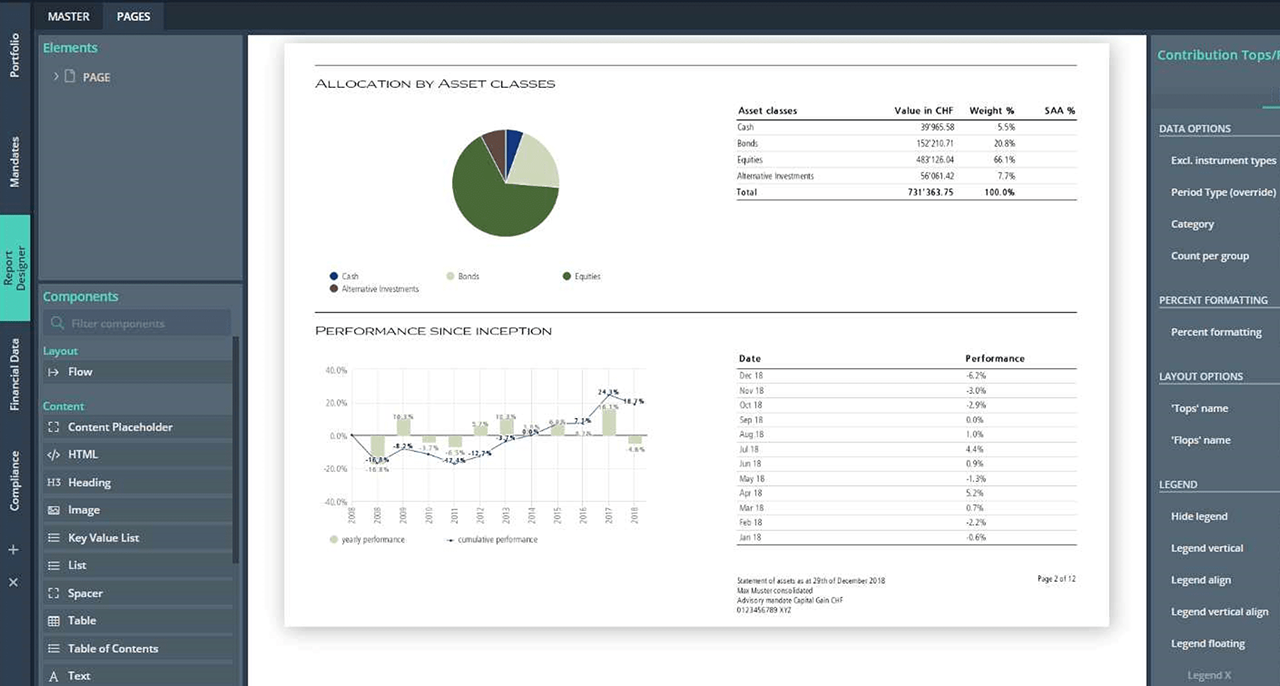Click the PAGE document icon
The height and width of the screenshot is (686, 1280).
70,76
